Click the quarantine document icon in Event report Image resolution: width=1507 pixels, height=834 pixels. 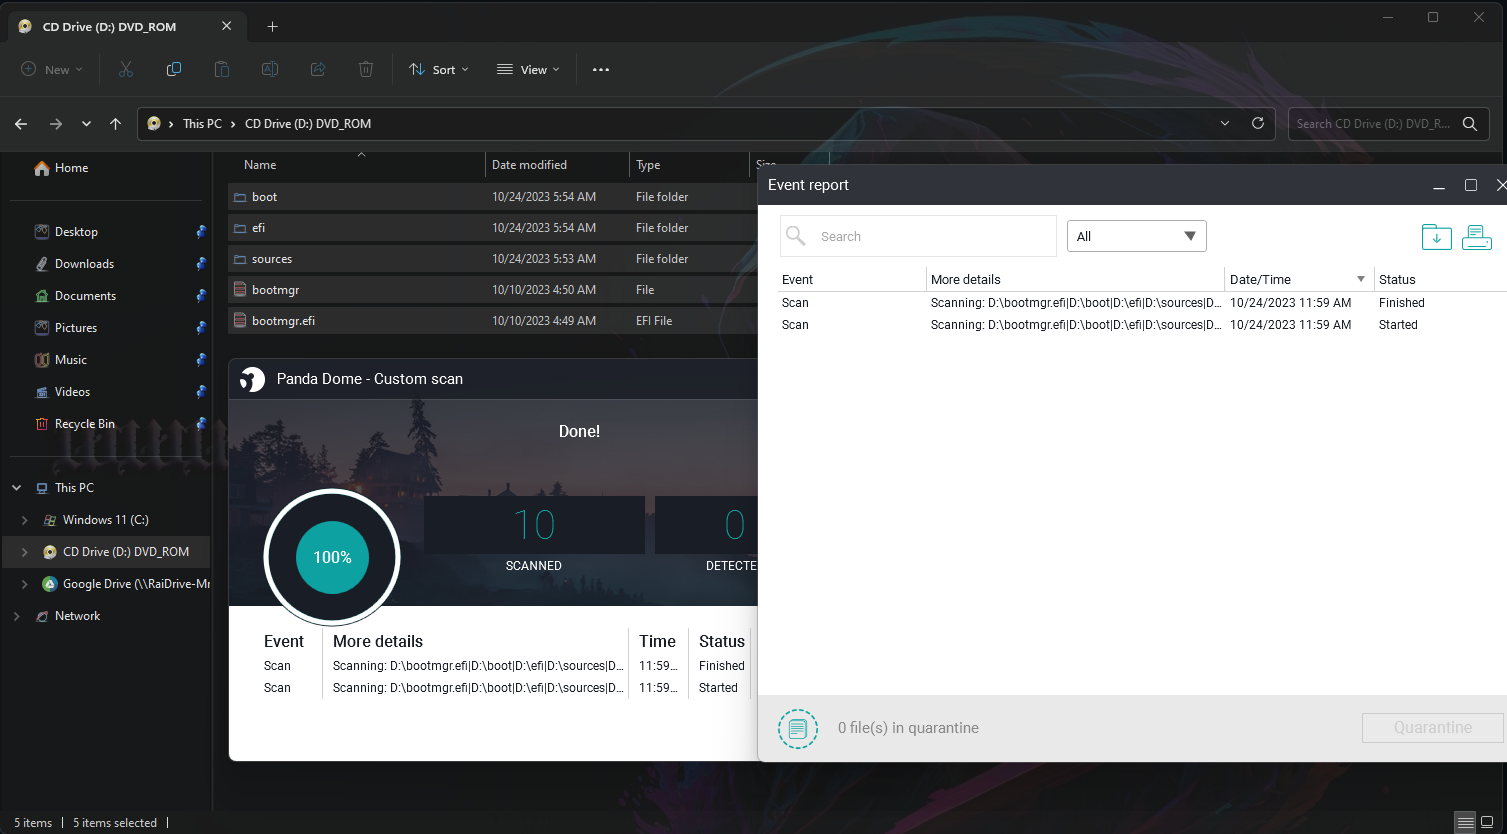[797, 728]
